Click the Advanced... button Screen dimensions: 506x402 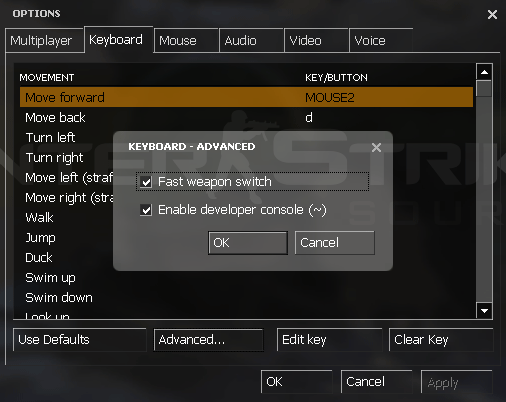pos(209,340)
